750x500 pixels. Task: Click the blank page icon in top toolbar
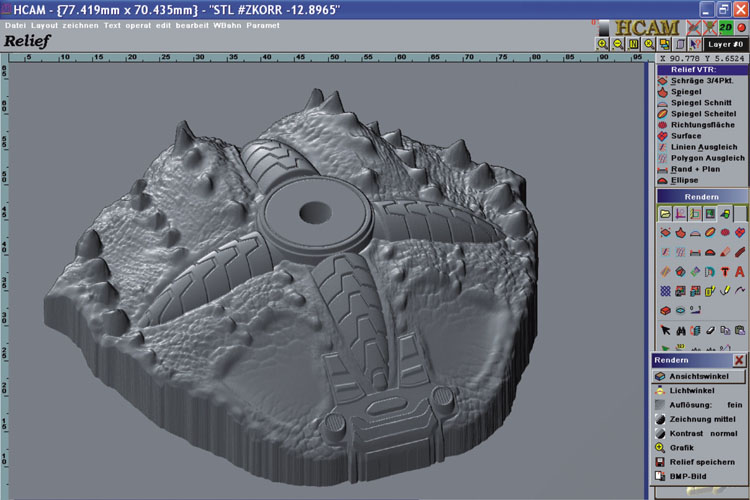(680, 44)
